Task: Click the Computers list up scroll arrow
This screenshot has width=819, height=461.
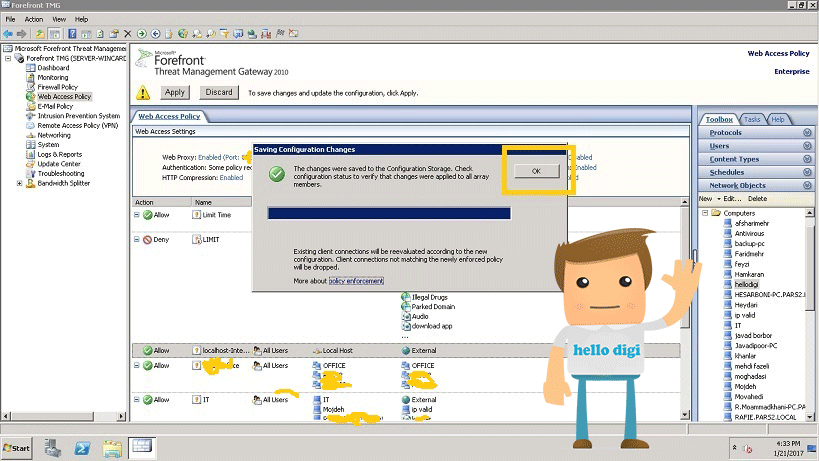Action: pyautogui.click(x=810, y=213)
